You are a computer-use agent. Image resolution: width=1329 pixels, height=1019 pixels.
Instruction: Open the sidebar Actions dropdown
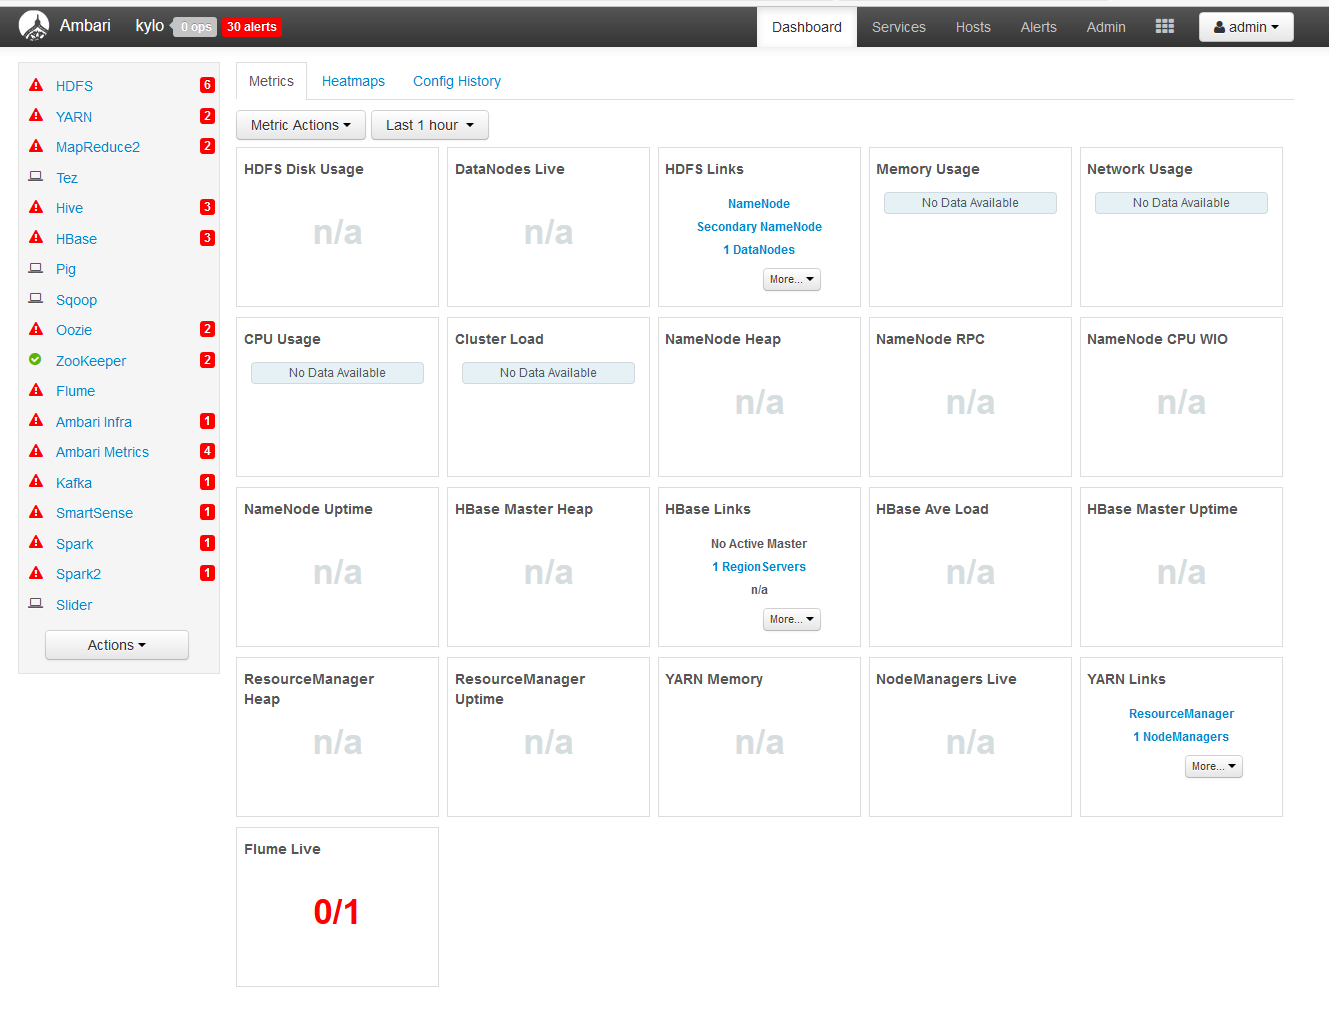(x=117, y=645)
